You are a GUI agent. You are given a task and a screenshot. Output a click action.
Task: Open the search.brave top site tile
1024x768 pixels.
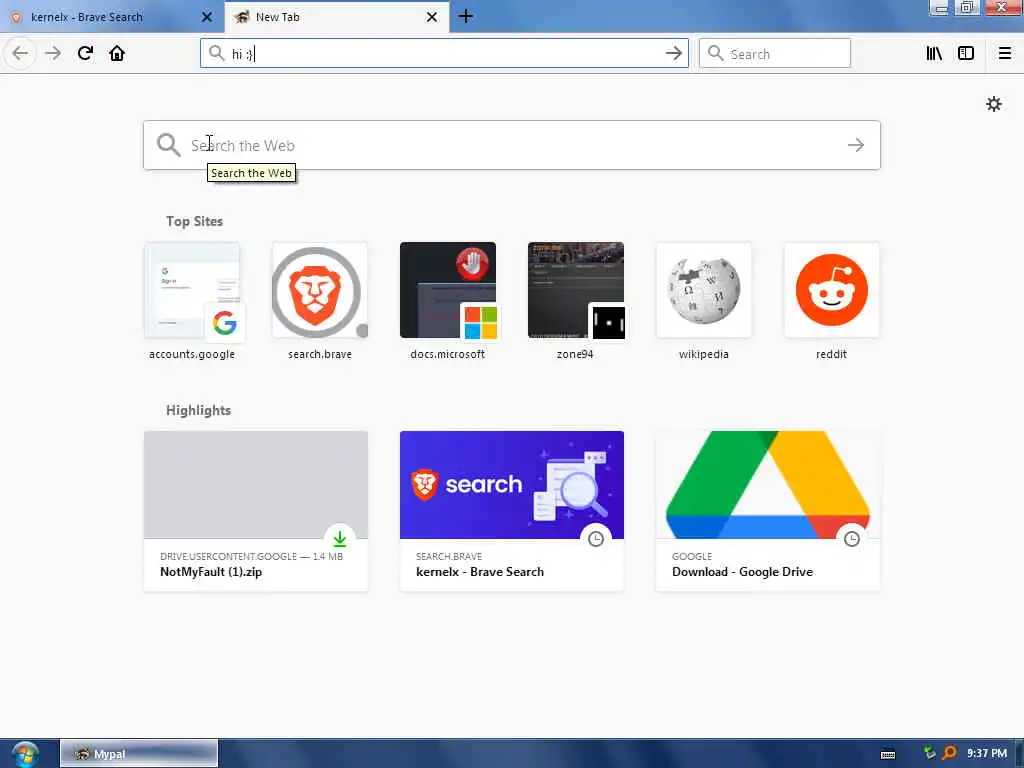[x=320, y=302]
